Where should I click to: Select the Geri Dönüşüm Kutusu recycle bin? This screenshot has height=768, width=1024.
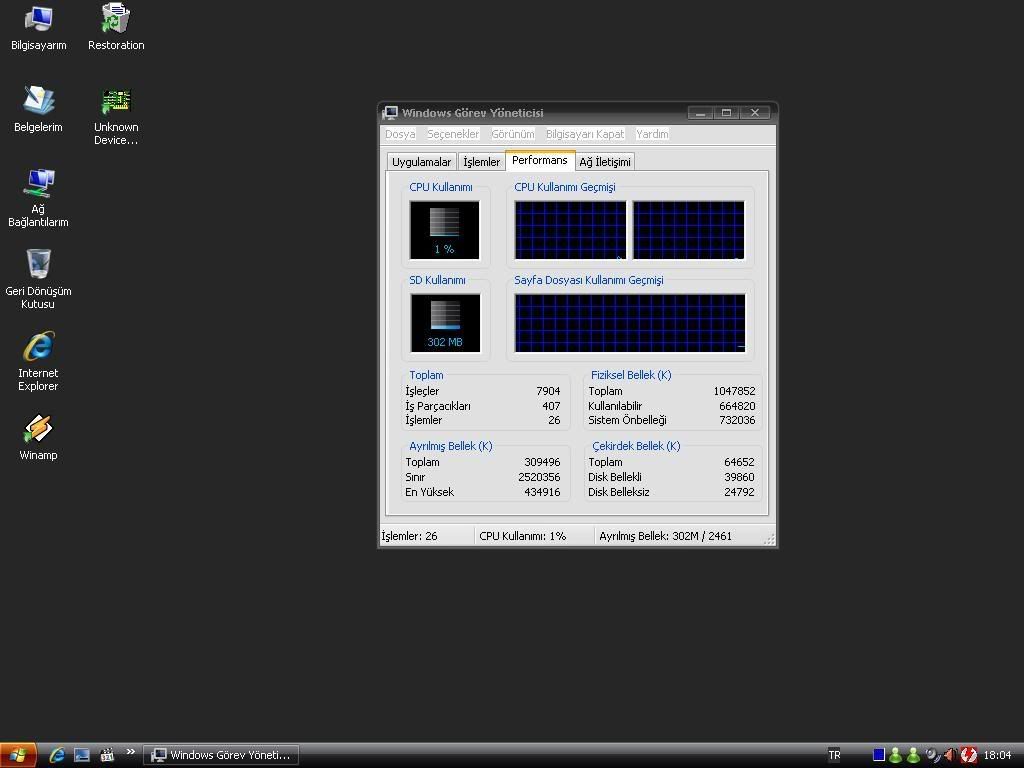39,280
